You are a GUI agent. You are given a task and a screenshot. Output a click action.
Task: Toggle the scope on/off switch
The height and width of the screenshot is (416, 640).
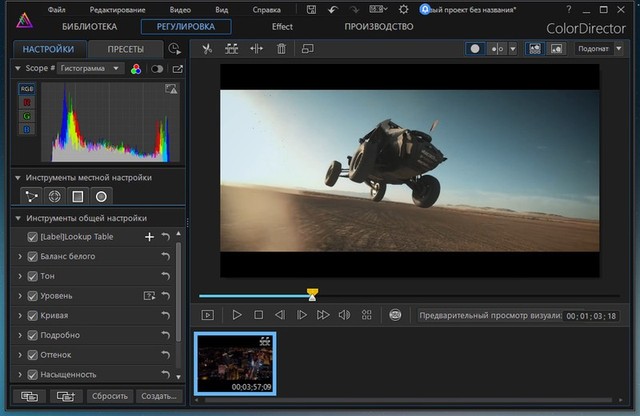pos(156,69)
